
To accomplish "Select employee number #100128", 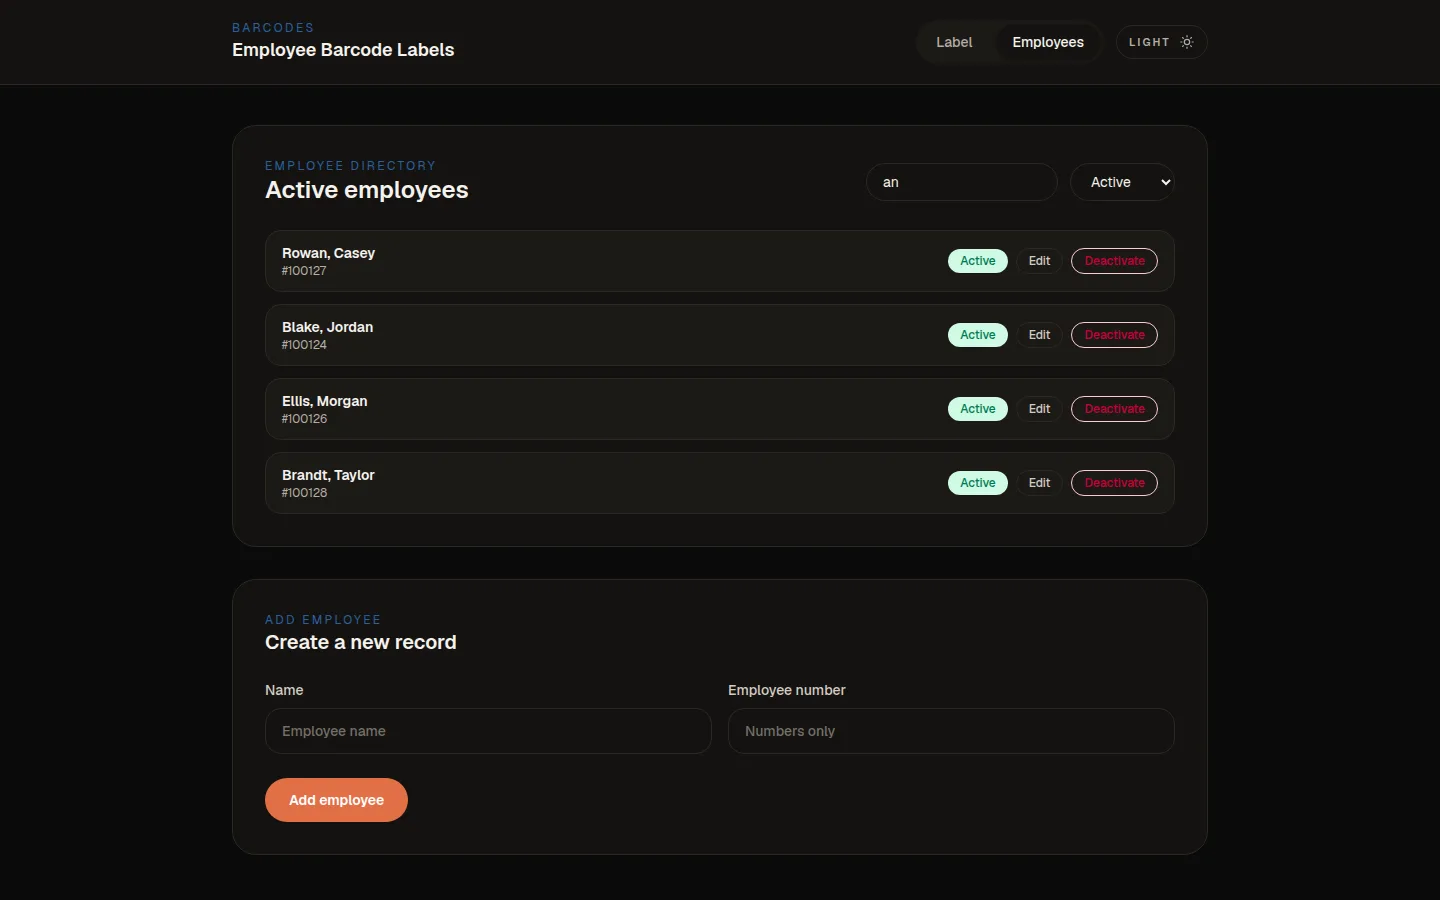I will [304, 493].
